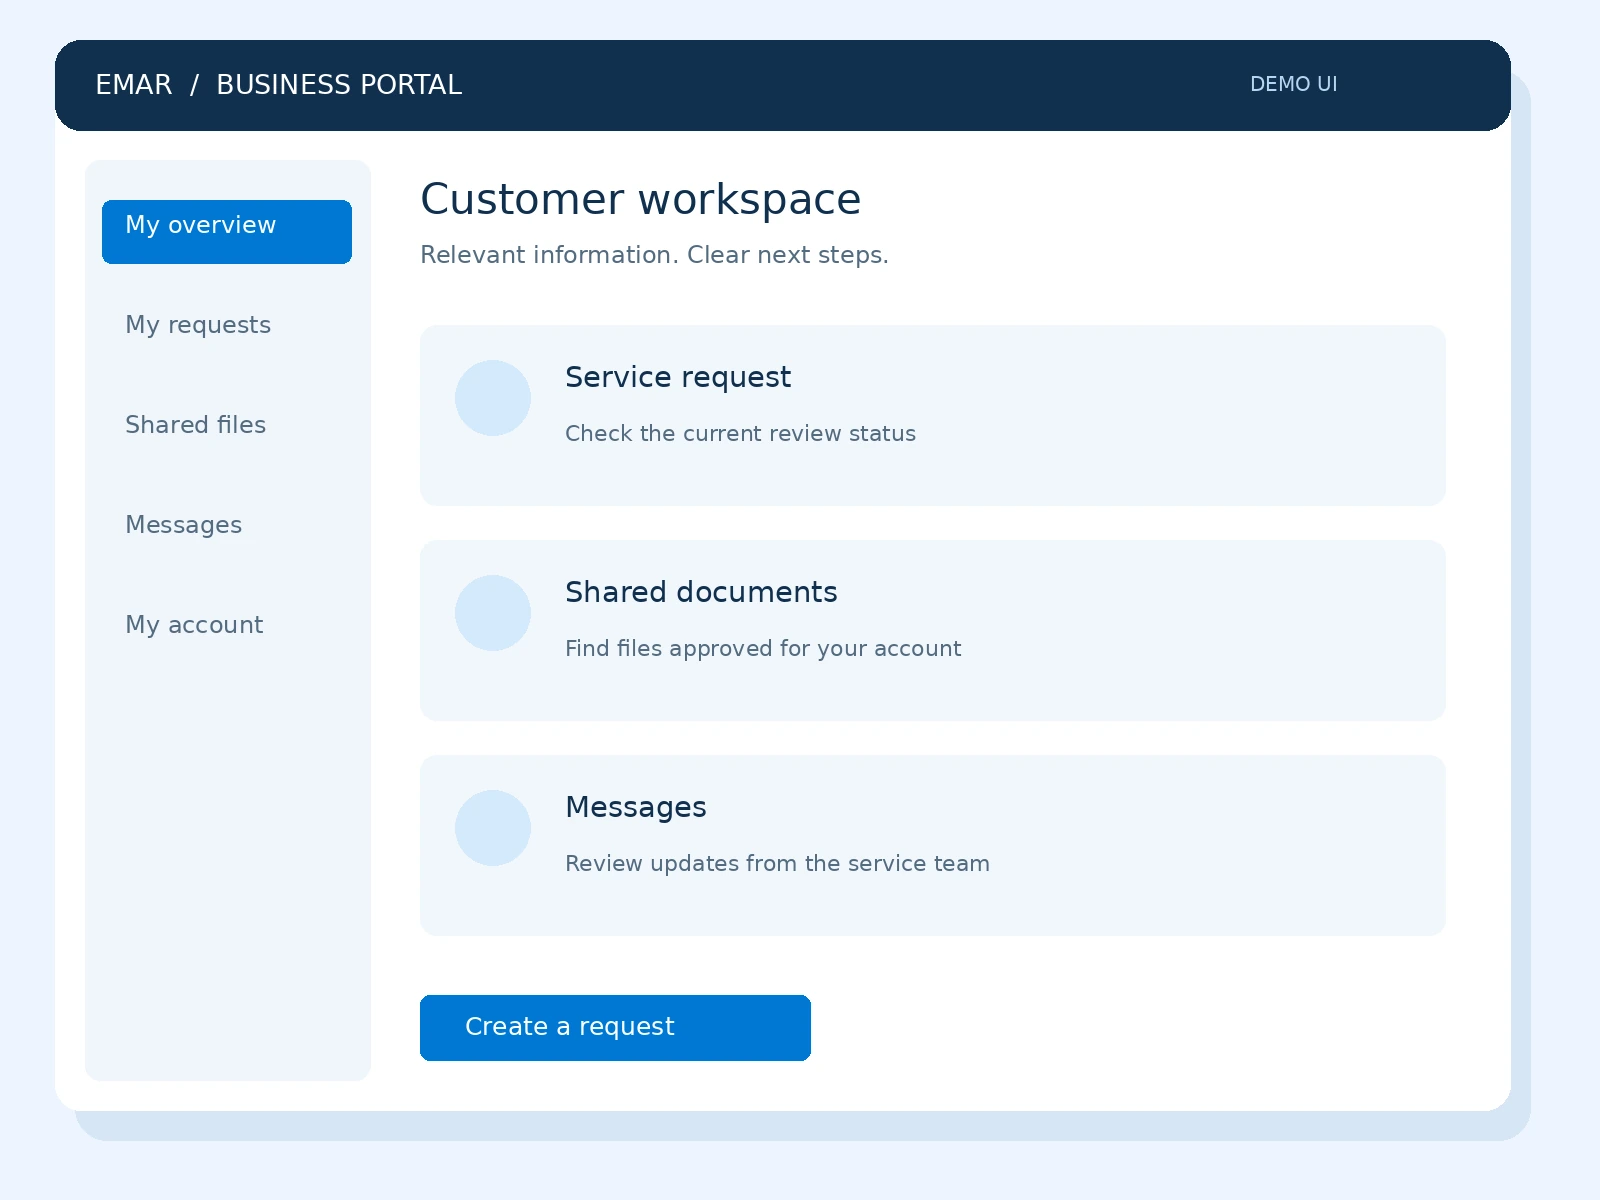Click the Service request card circle icon
The height and width of the screenshot is (1200, 1600).
[x=493, y=398]
